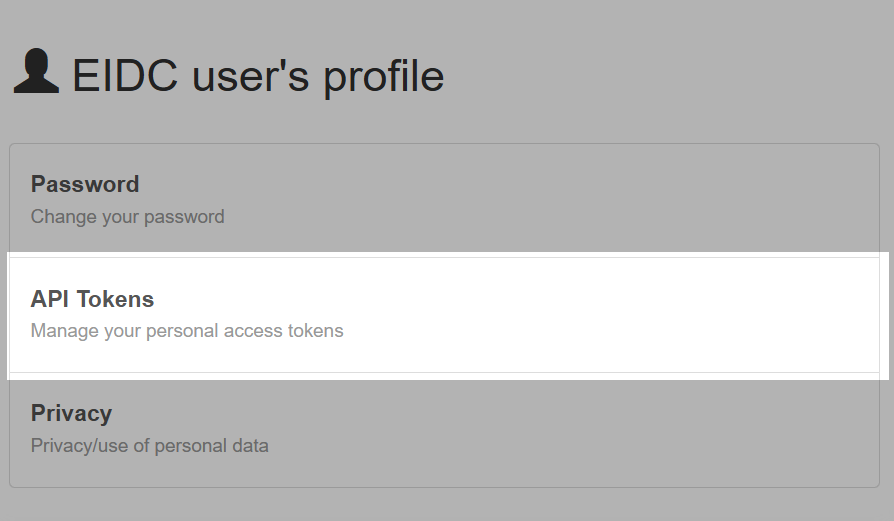Click "Privacy/use of personal data" description

click(149, 446)
